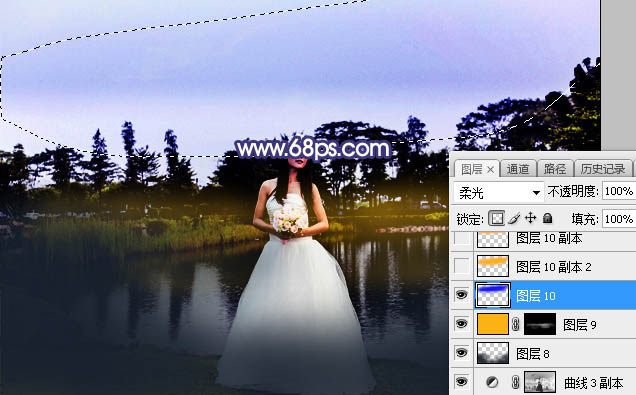
Task: Click the orange stroke thumbnail of 图层 10 副本 2
Action: (493, 266)
